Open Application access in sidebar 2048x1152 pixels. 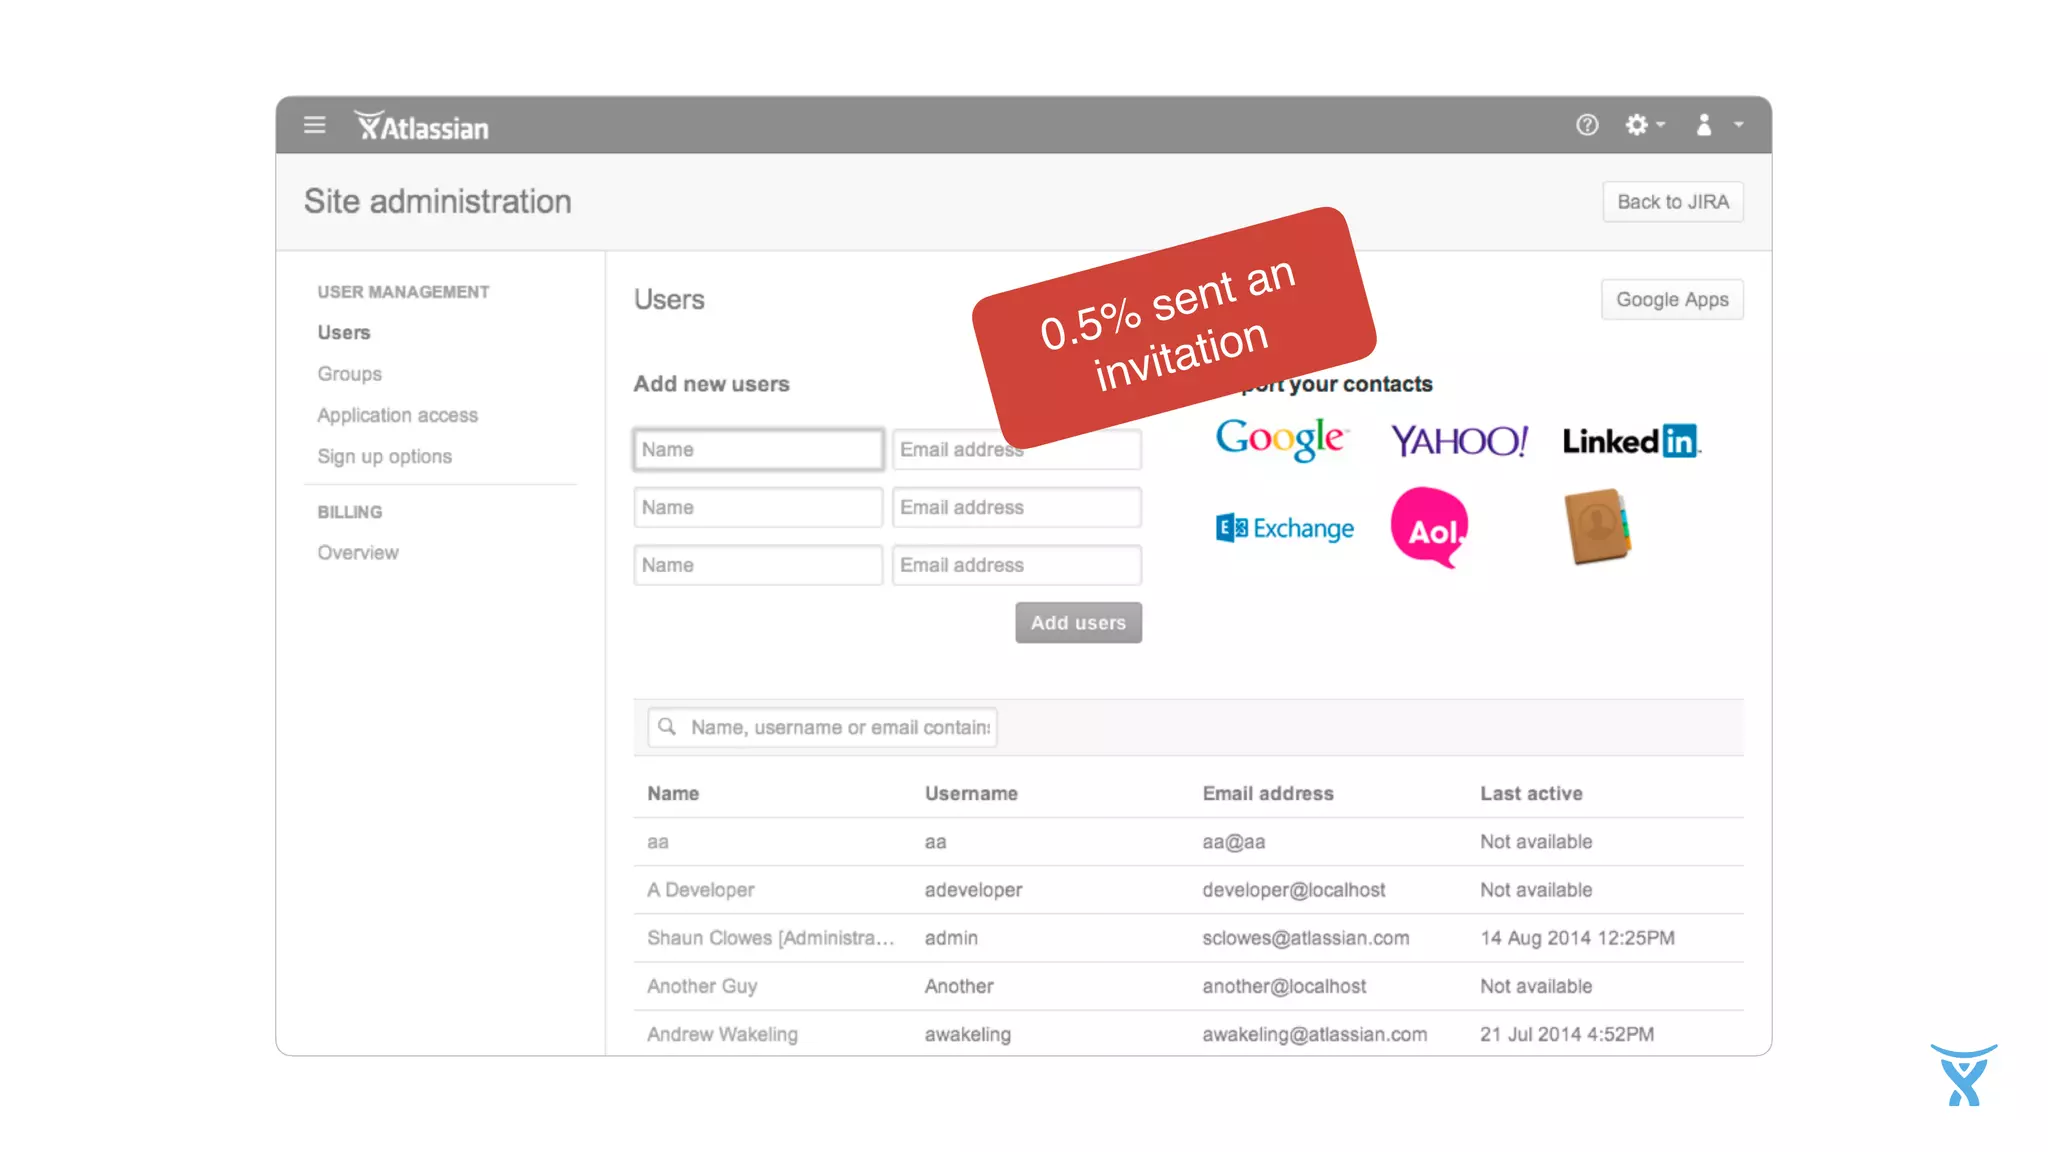point(397,415)
